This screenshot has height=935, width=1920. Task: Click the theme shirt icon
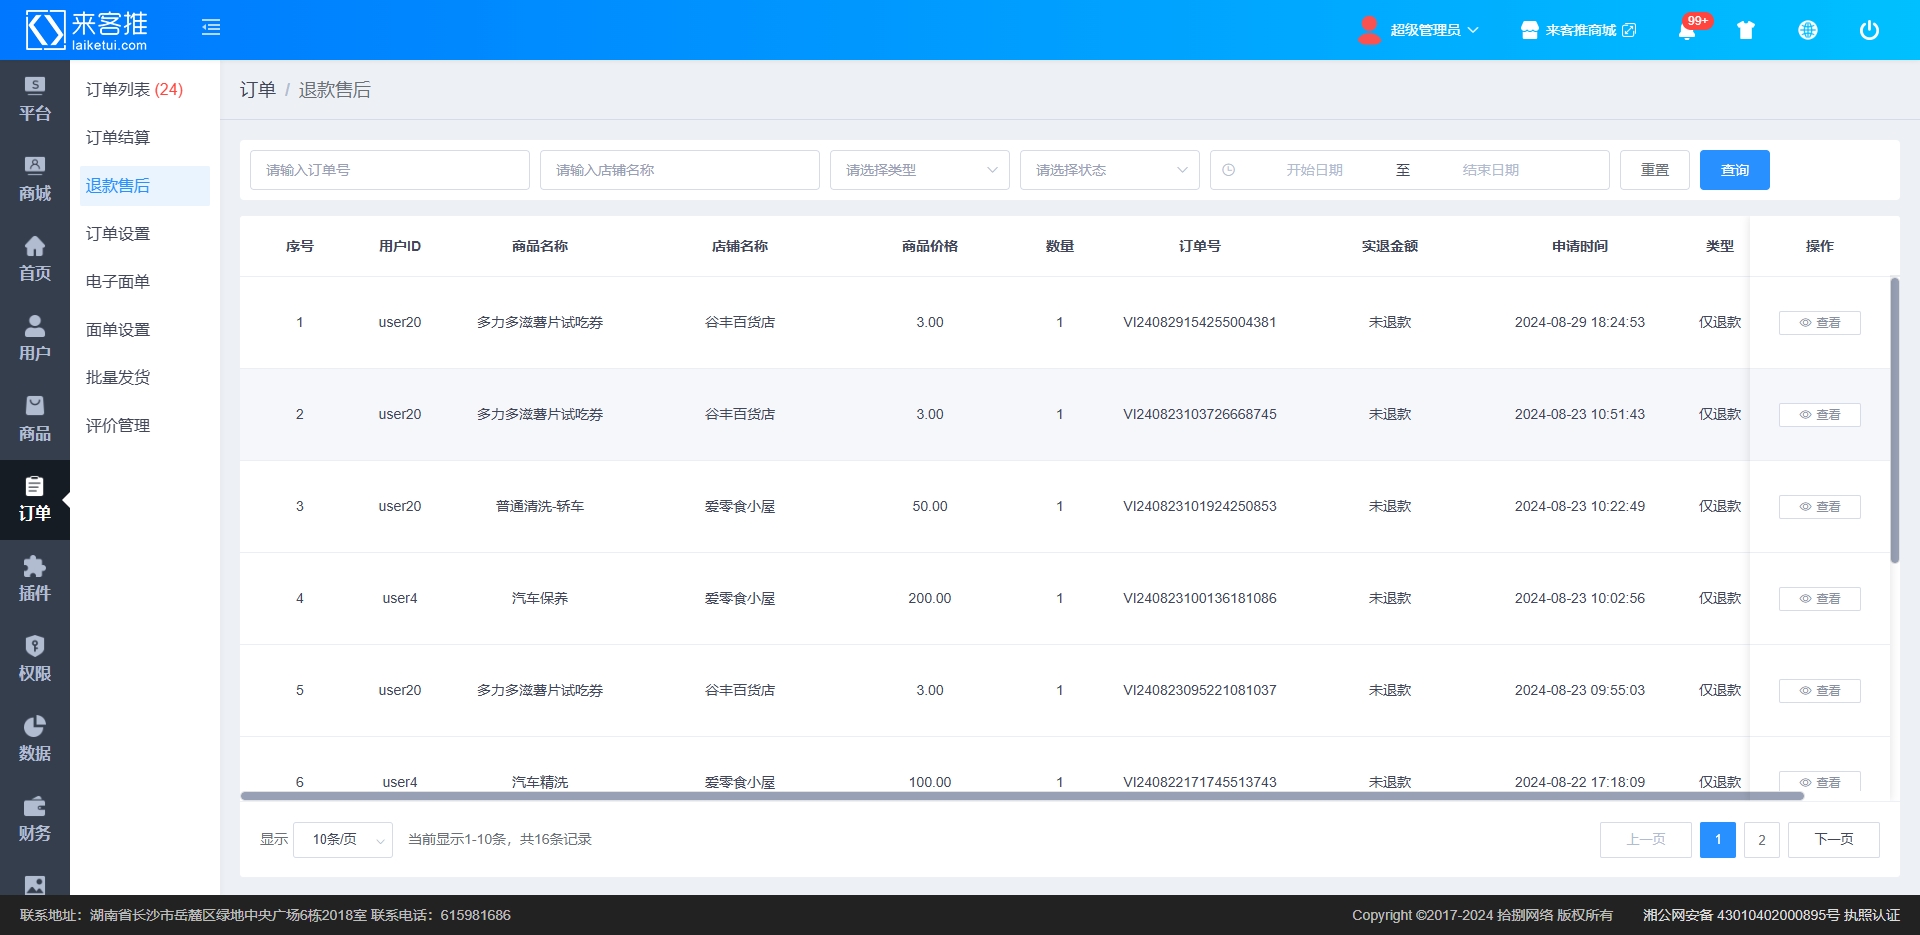[x=1746, y=30]
